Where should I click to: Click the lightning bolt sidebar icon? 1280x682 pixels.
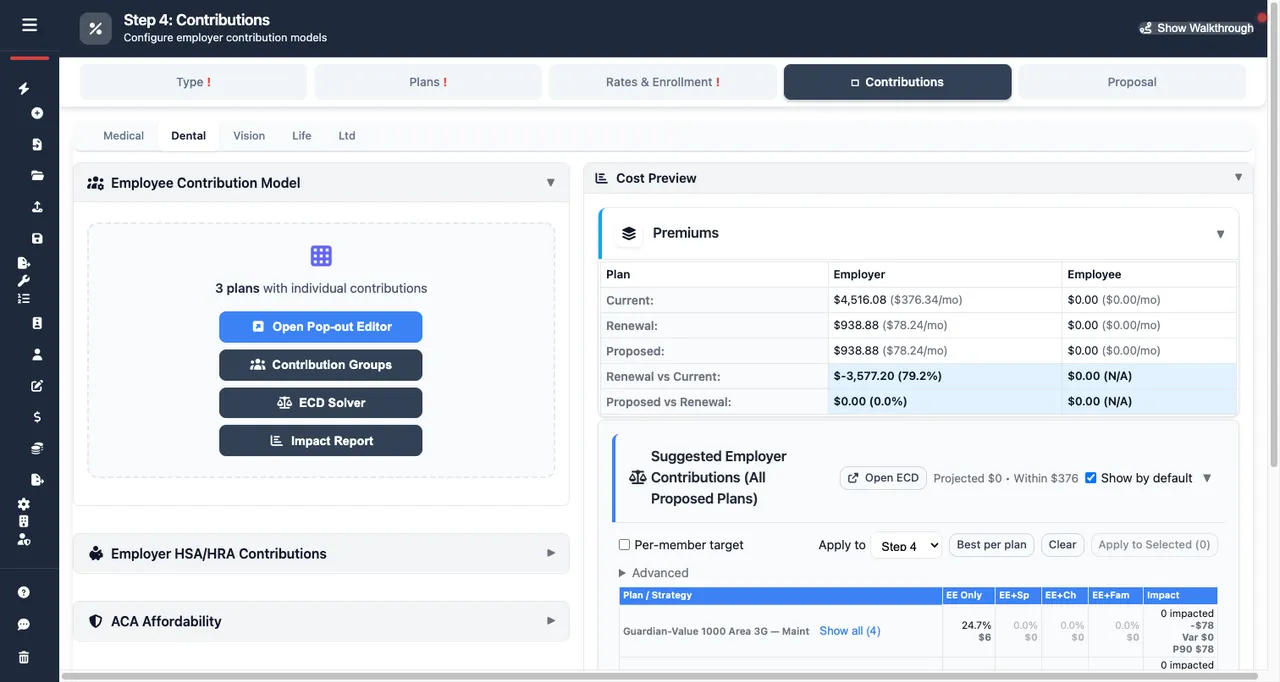[24, 88]
